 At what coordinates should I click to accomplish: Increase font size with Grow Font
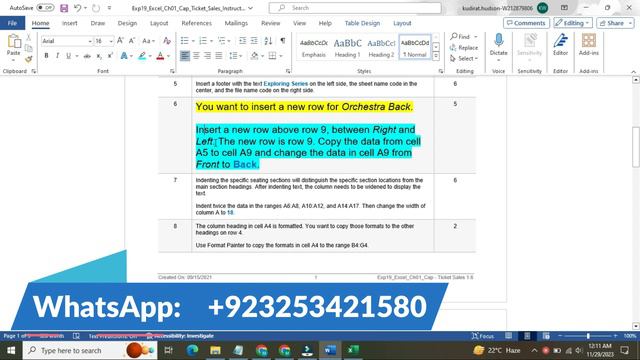(x=120, y=41)
